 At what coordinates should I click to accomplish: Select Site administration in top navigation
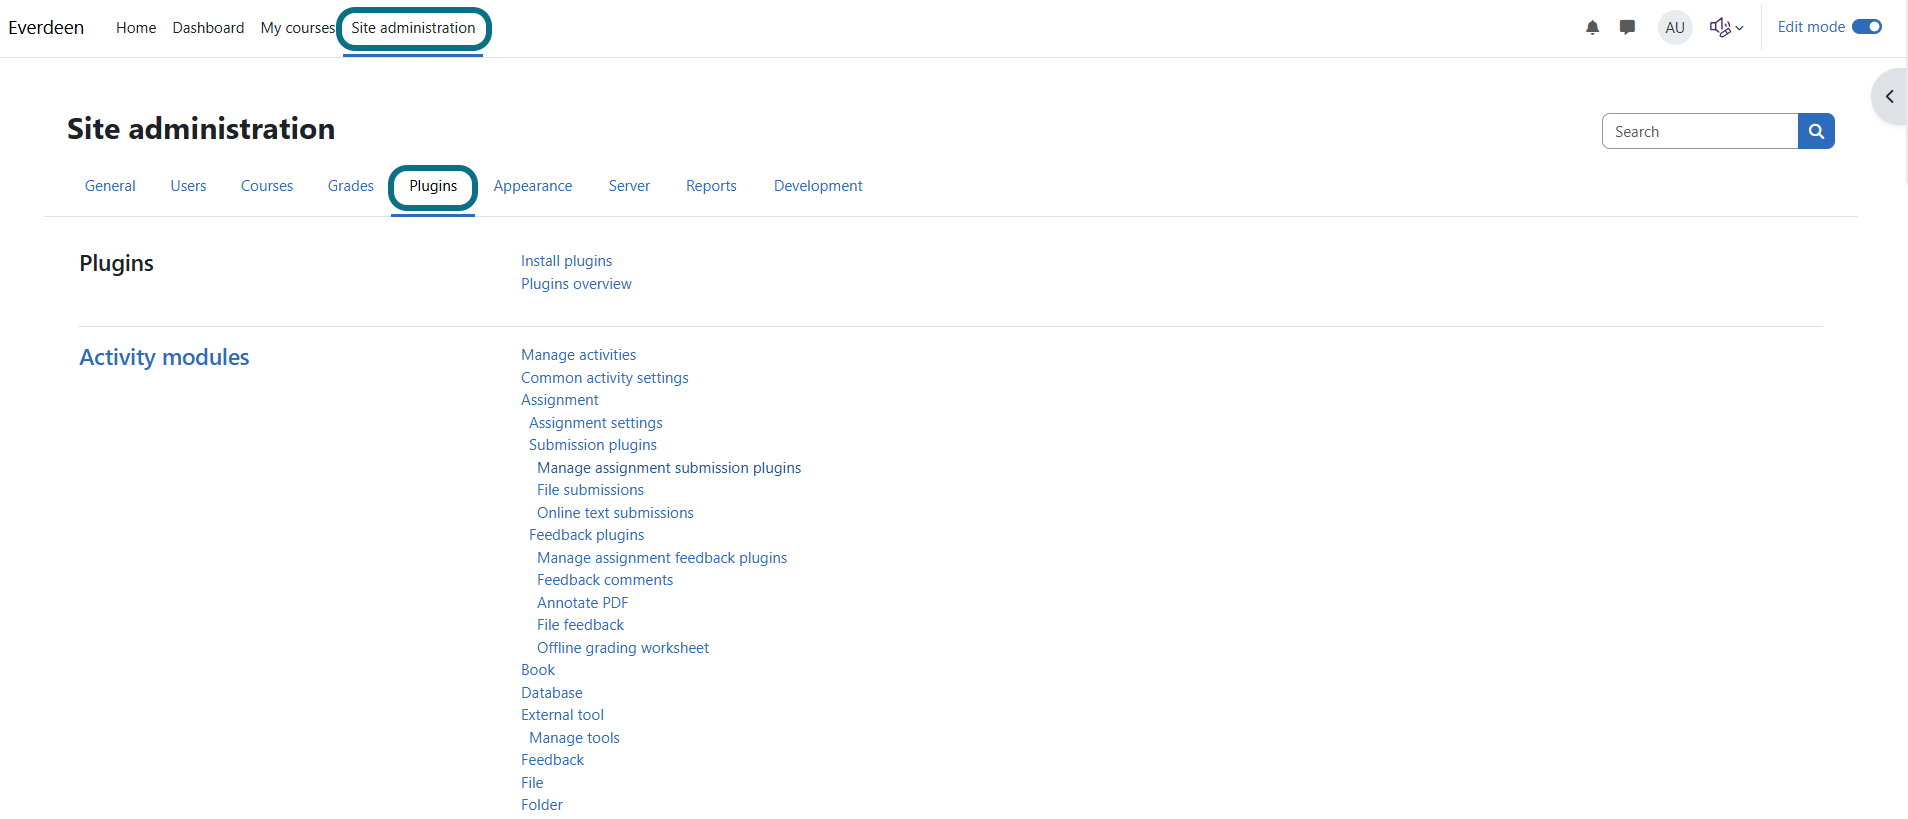click(413, 28)
